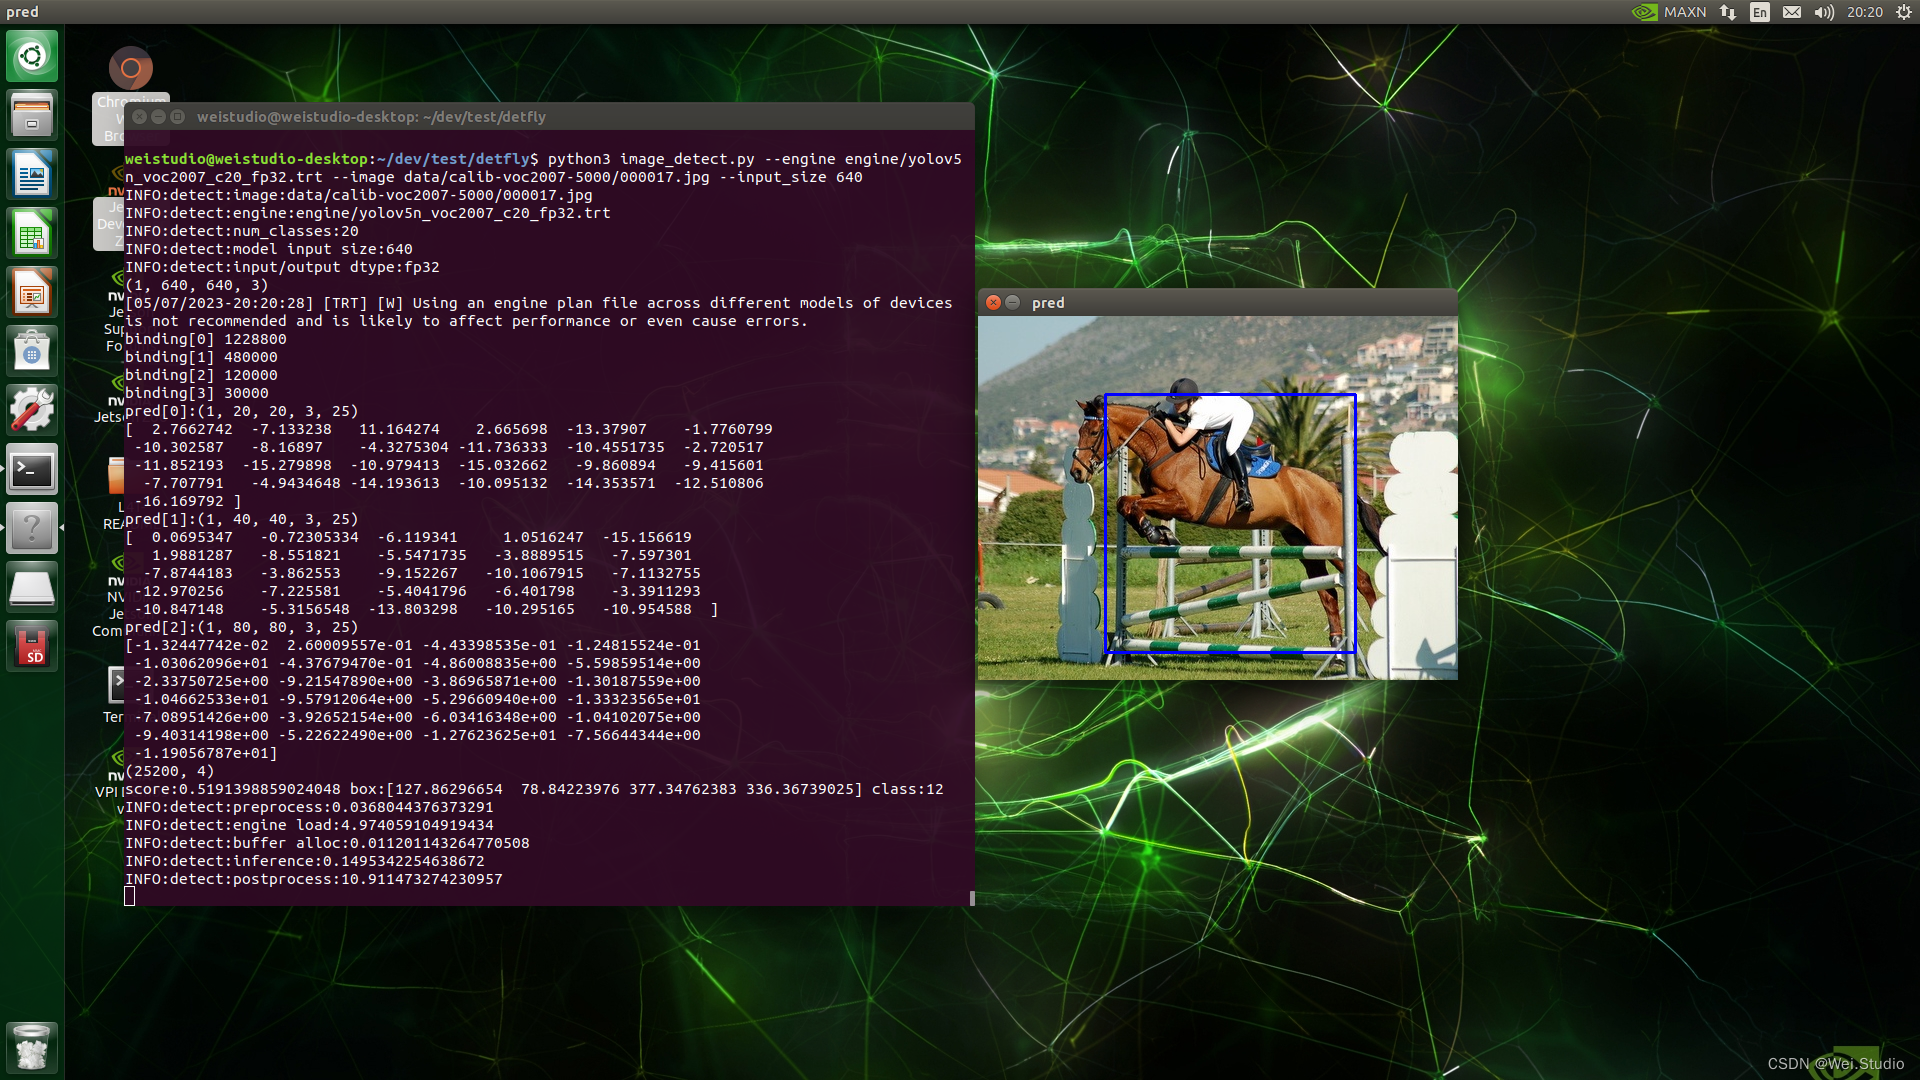Open the sound volume indicator
This screenshot has height=1080, width=1920.
[1824, 12]
